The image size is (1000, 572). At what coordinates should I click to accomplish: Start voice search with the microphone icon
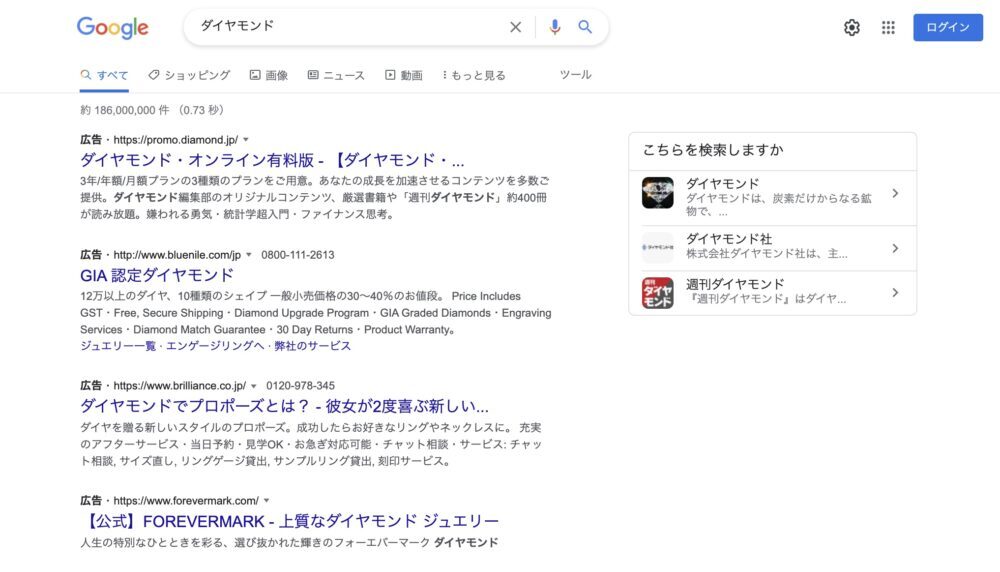pos(555,27)
